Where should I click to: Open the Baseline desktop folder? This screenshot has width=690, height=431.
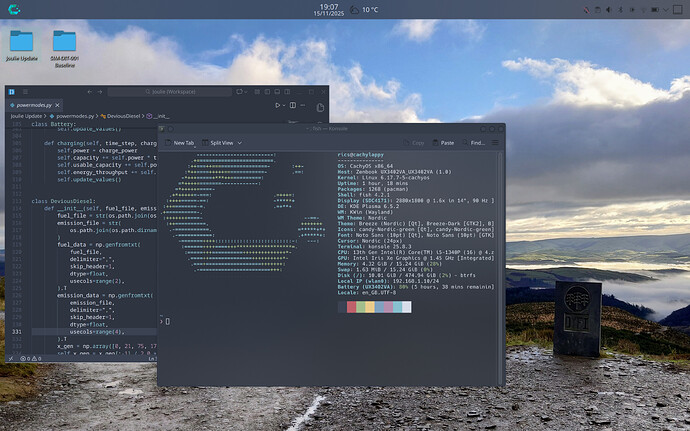point(65,49)
